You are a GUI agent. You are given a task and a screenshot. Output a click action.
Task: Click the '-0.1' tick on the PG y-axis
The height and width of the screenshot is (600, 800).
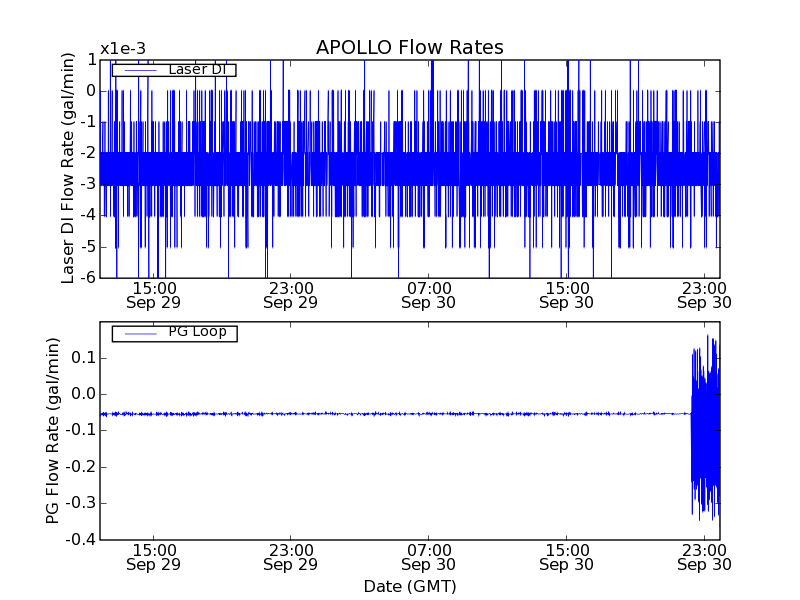pyautogui.click(x=81, y=431)
